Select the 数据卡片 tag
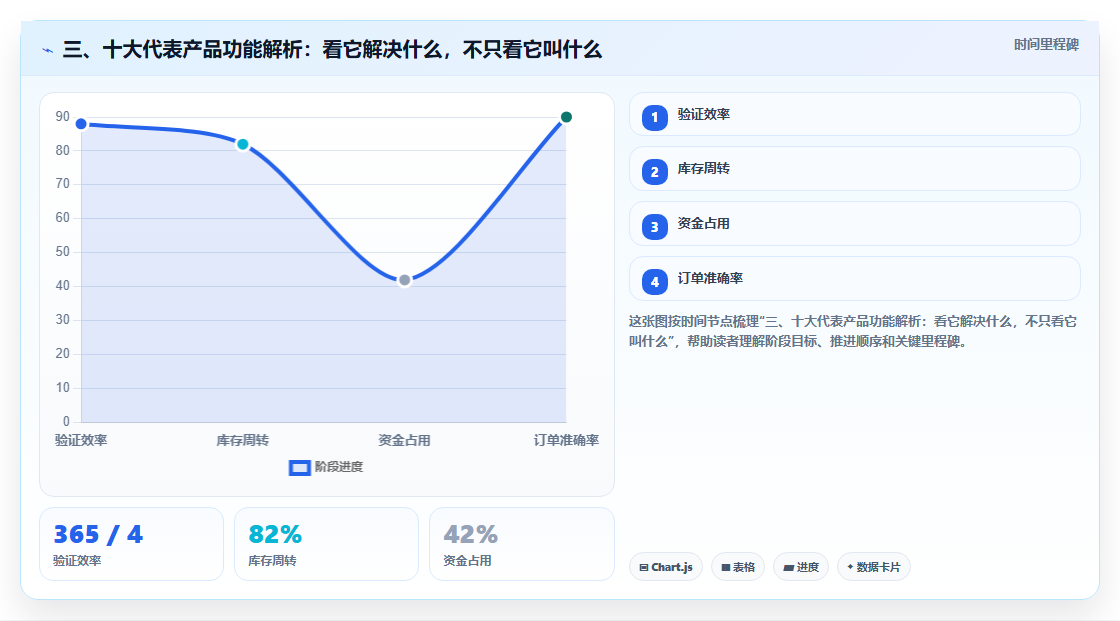The image size is (1120, 621). point(874,567)
